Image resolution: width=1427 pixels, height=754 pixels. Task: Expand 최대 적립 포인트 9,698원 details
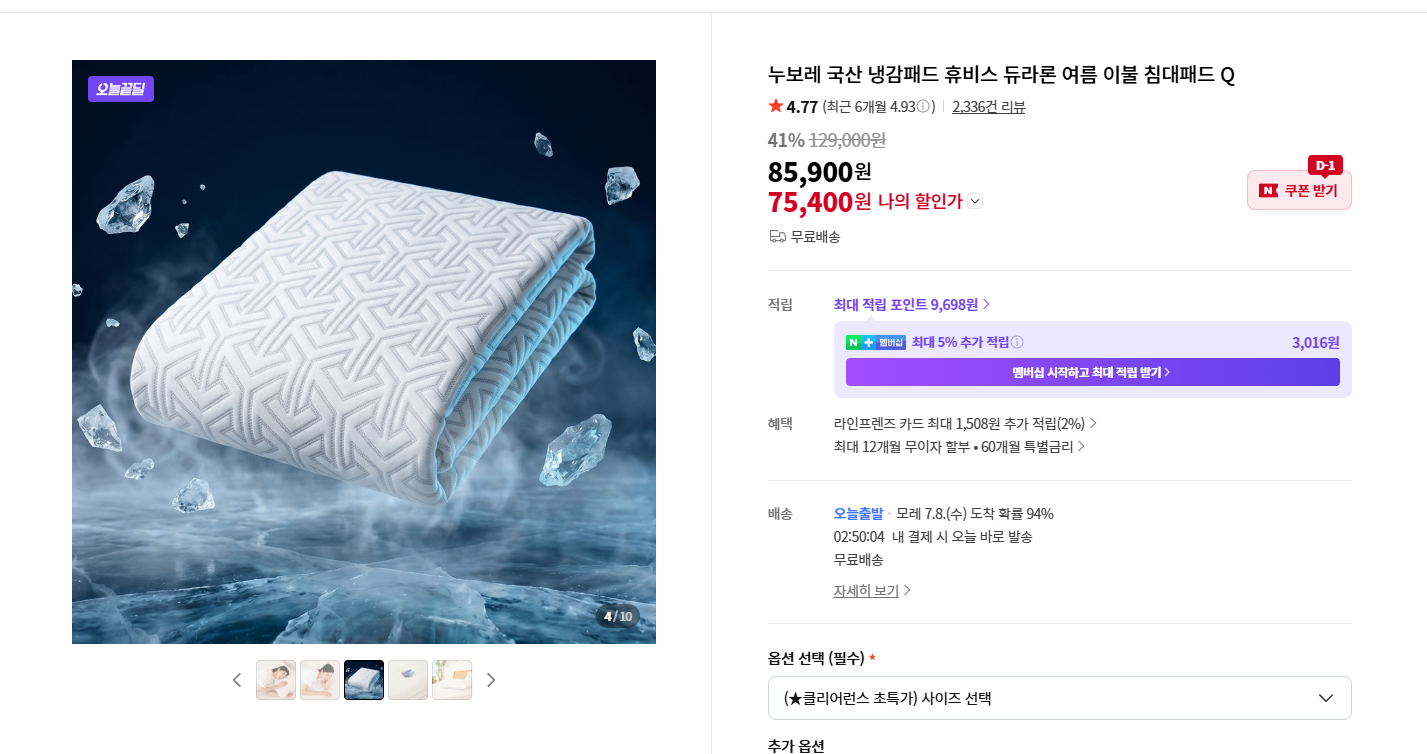tap(912, 304)
